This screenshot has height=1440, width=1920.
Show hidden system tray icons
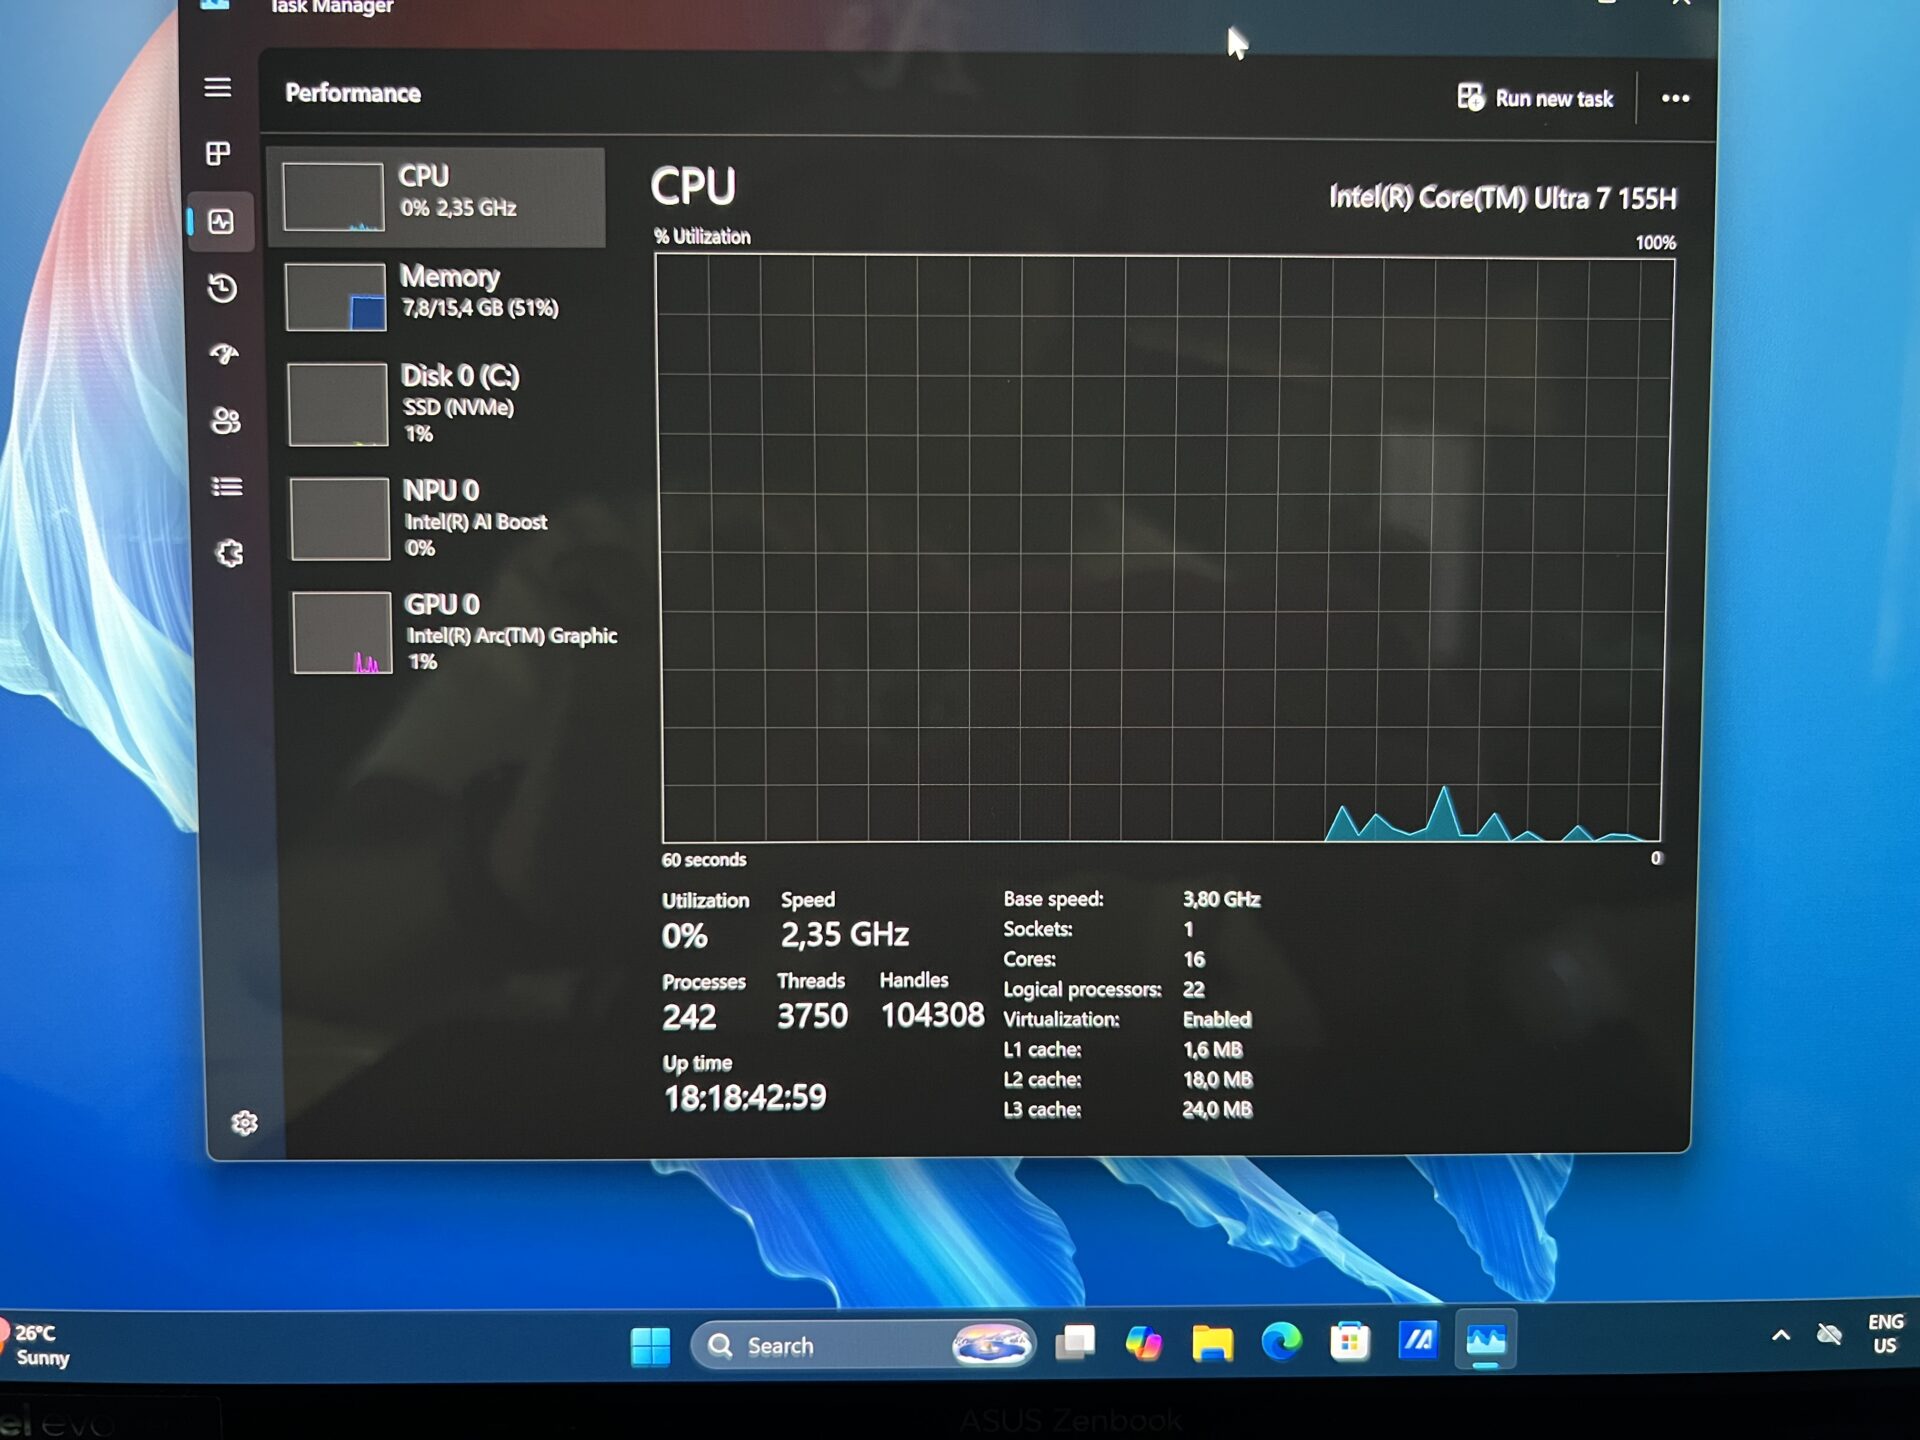[x=1781, y=1335]
